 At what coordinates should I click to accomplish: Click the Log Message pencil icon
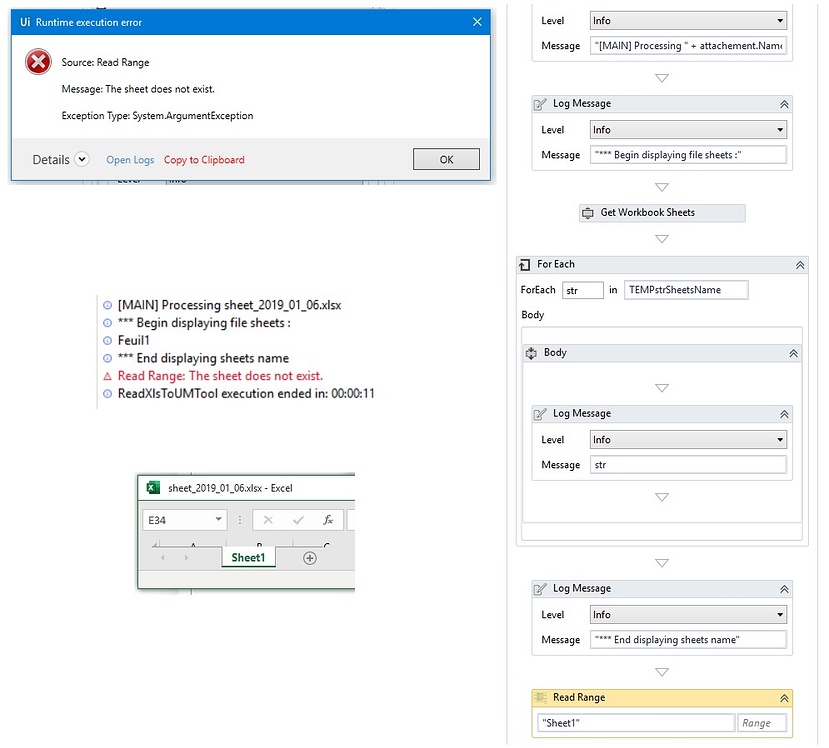[x=541, y=103]
